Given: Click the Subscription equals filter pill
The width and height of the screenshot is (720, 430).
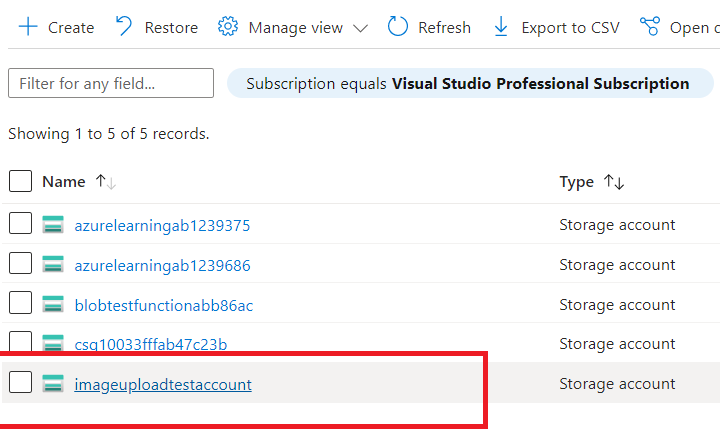Looking at the screenshot, I should 470,83.
